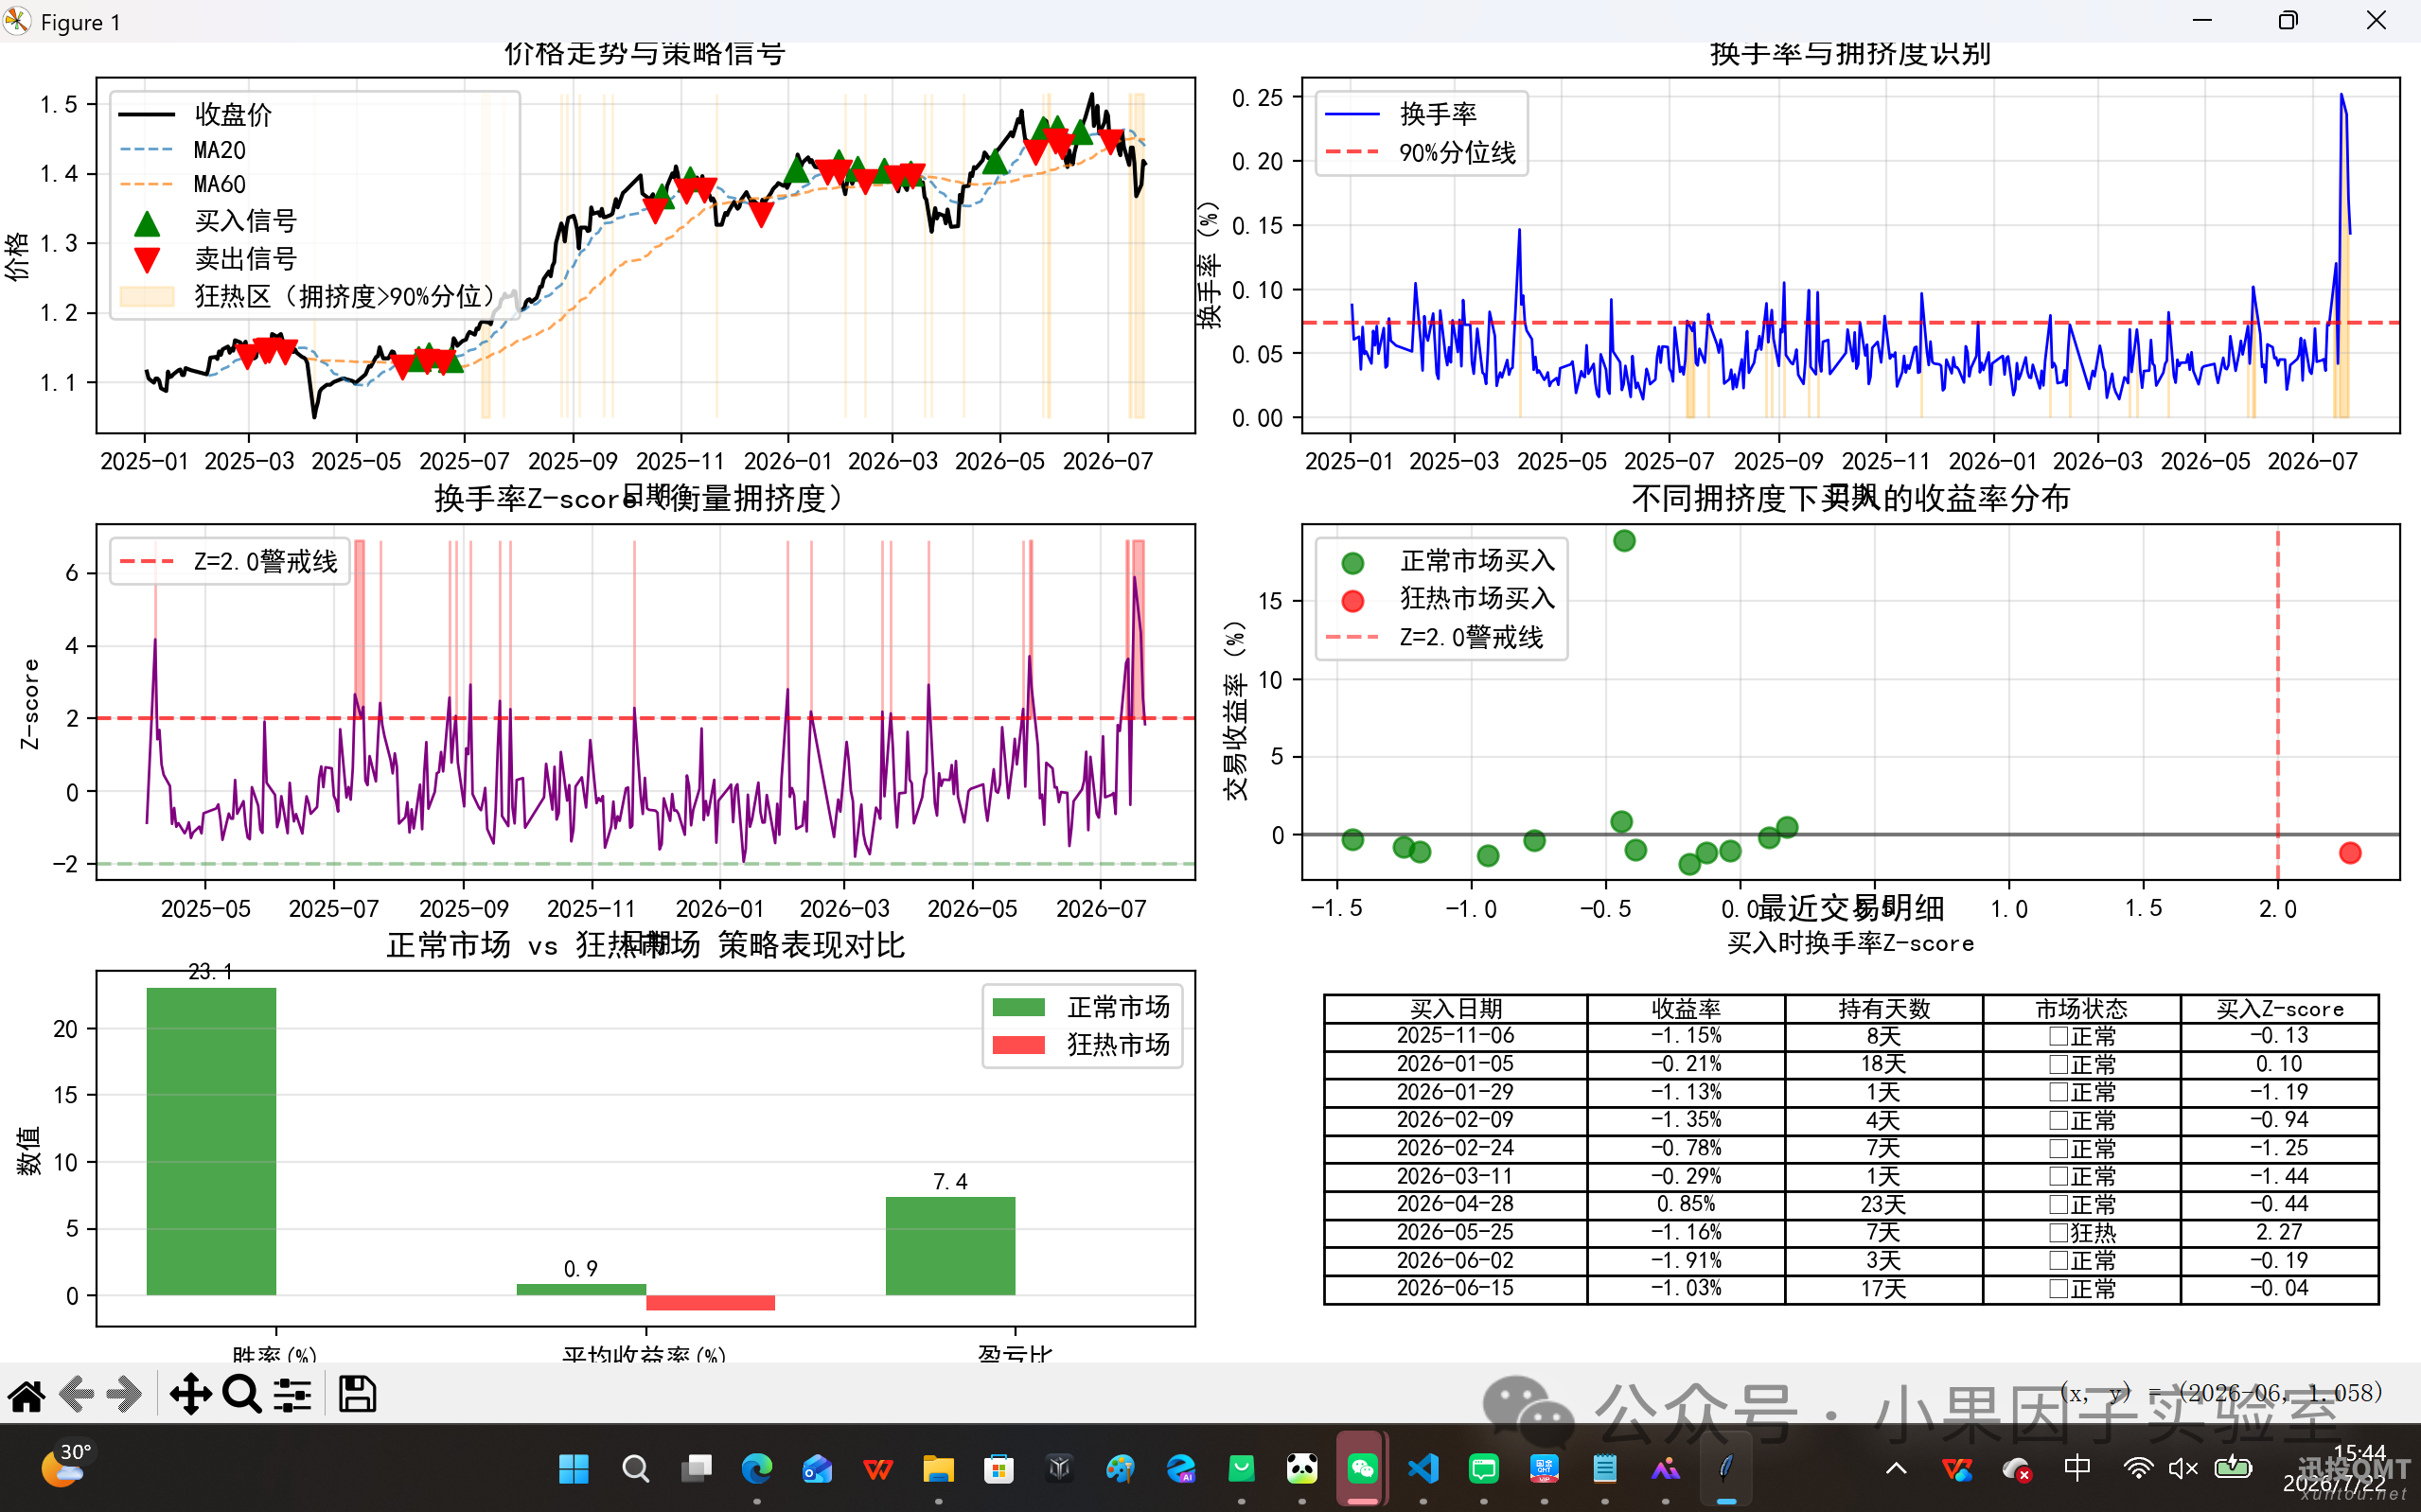Open Microsoft Edge from the taskbar
2421x1512 pixels.
757,1468
